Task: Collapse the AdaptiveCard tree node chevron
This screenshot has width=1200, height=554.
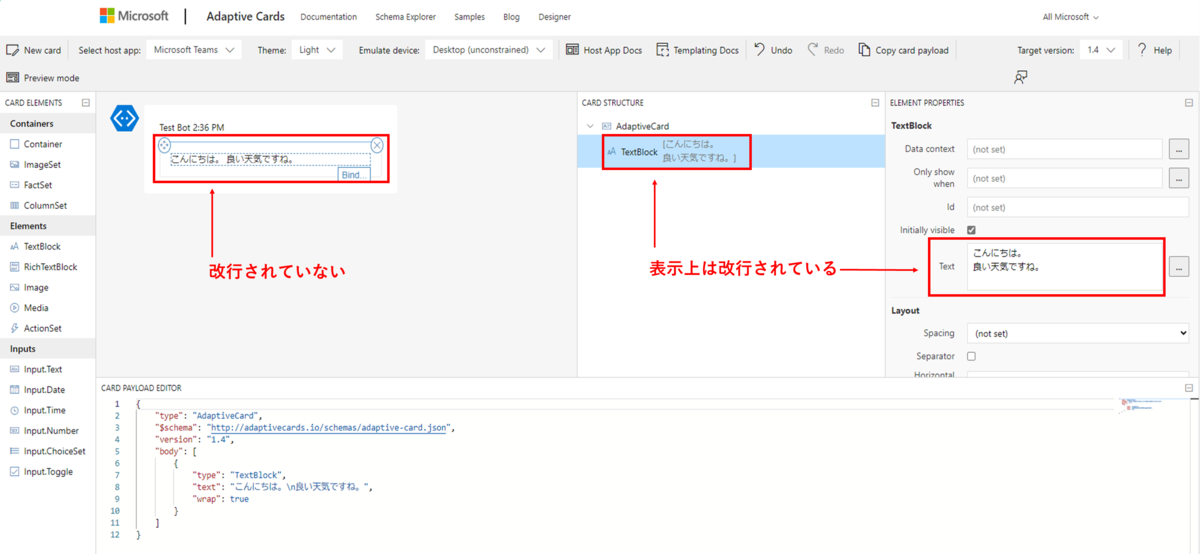Action: [590, 126]
